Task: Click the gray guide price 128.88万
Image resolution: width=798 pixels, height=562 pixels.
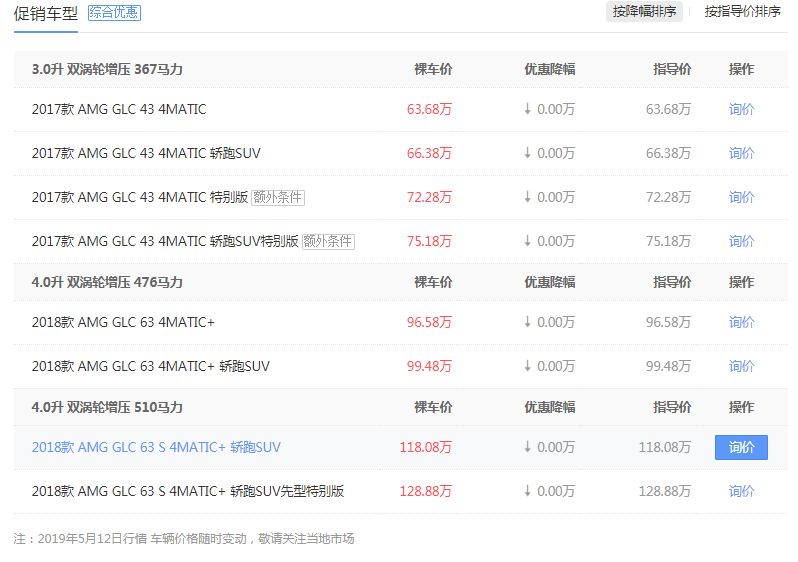Action: click(x=665, y=491)
